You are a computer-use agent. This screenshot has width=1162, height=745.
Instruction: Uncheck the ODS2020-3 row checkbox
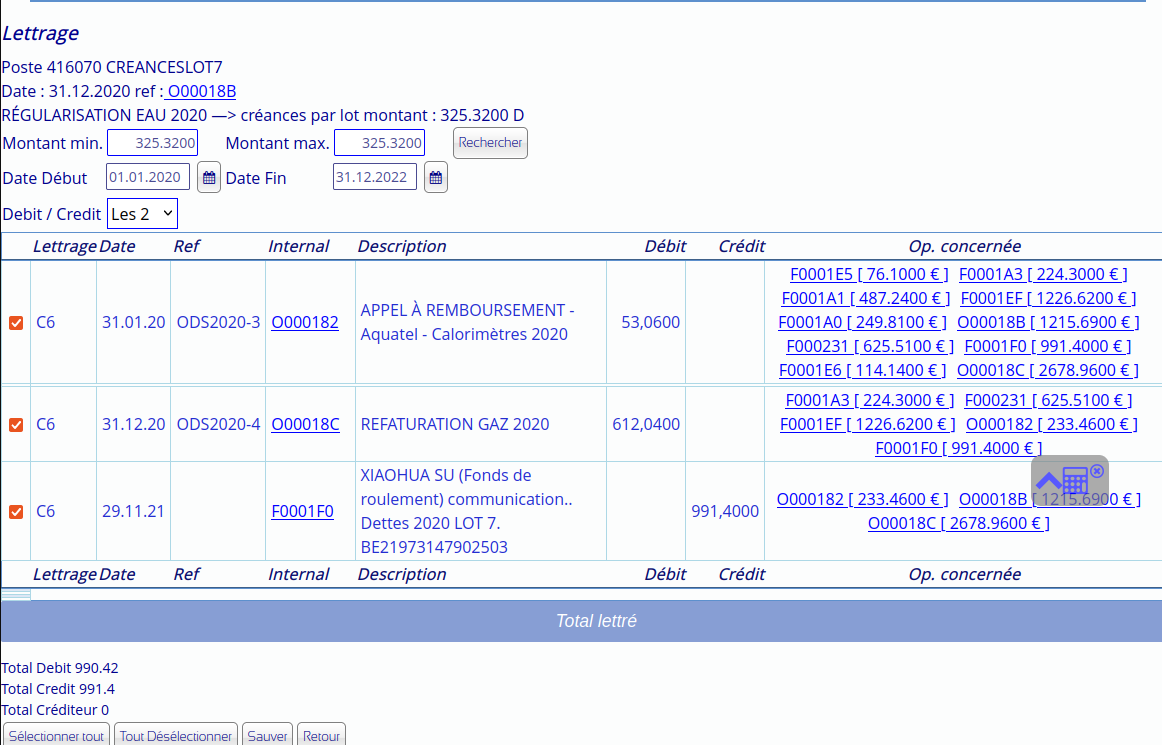point(16,323)
